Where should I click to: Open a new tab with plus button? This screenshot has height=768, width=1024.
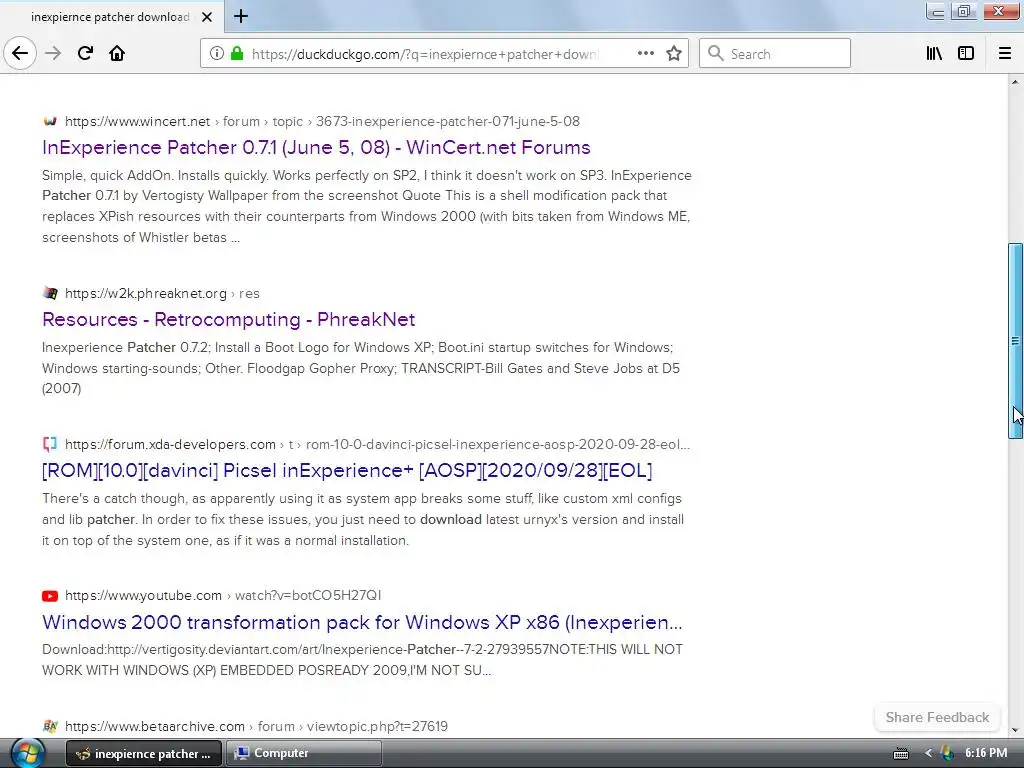click(241, 16)
